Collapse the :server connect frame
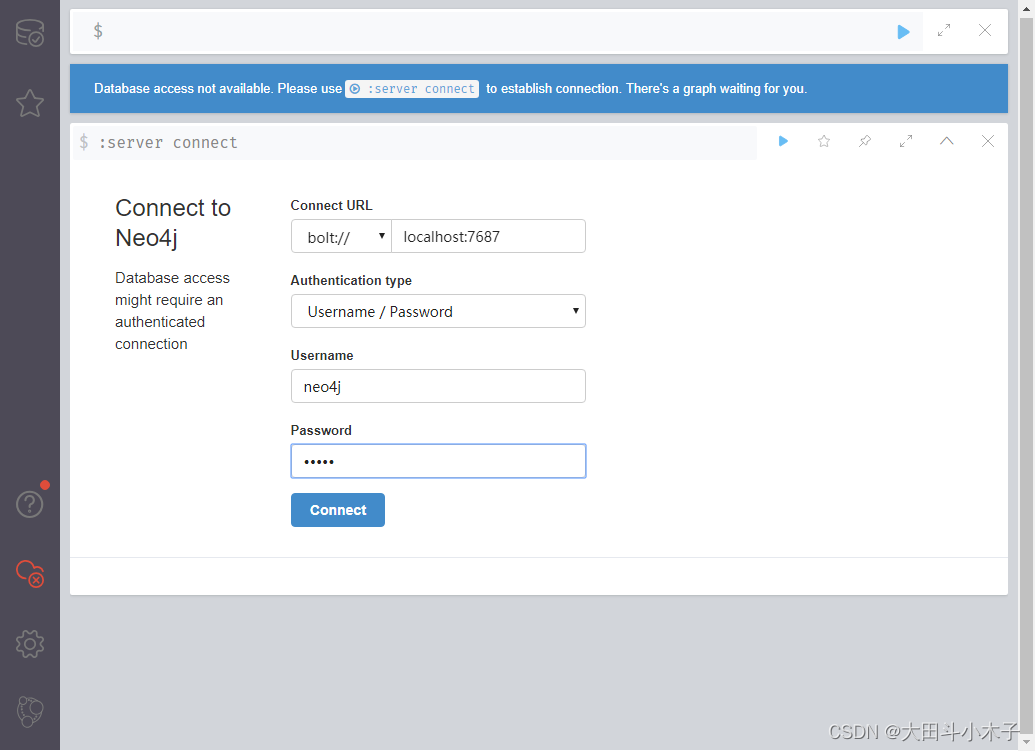1035x751 pixels. [947, 141]
